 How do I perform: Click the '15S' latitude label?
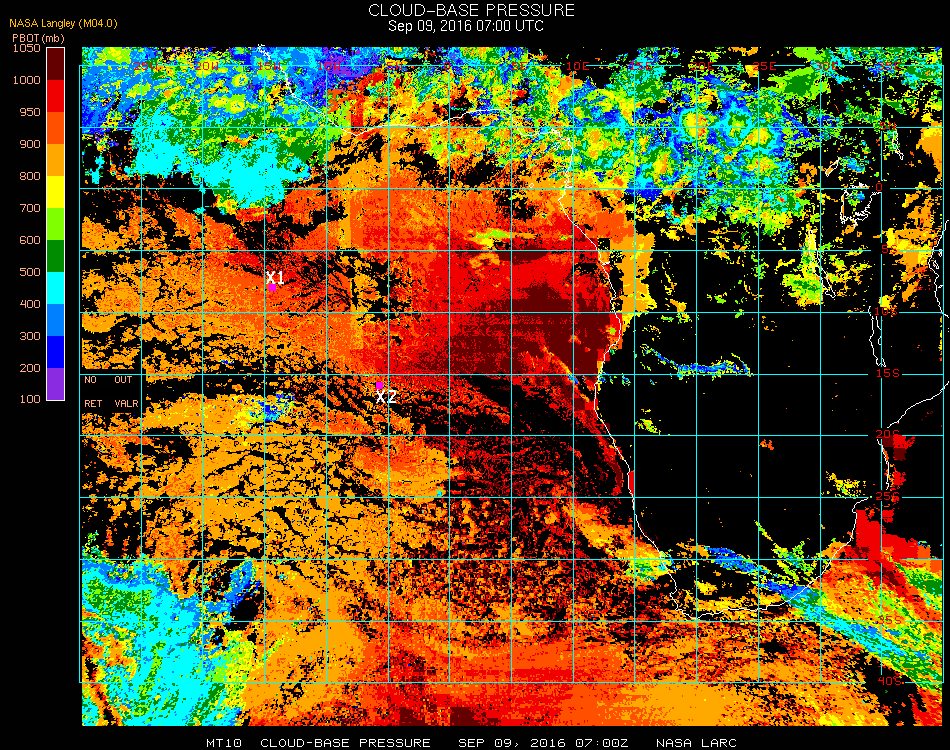point(888,373)
